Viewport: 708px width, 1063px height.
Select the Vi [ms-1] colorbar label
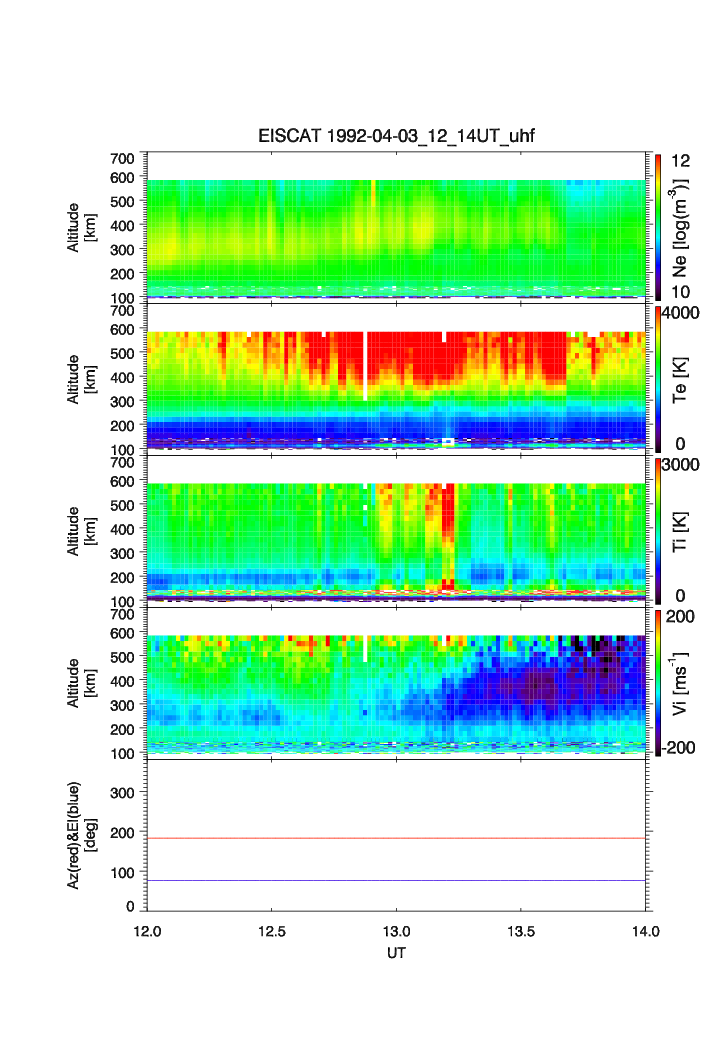coord(680,683)
